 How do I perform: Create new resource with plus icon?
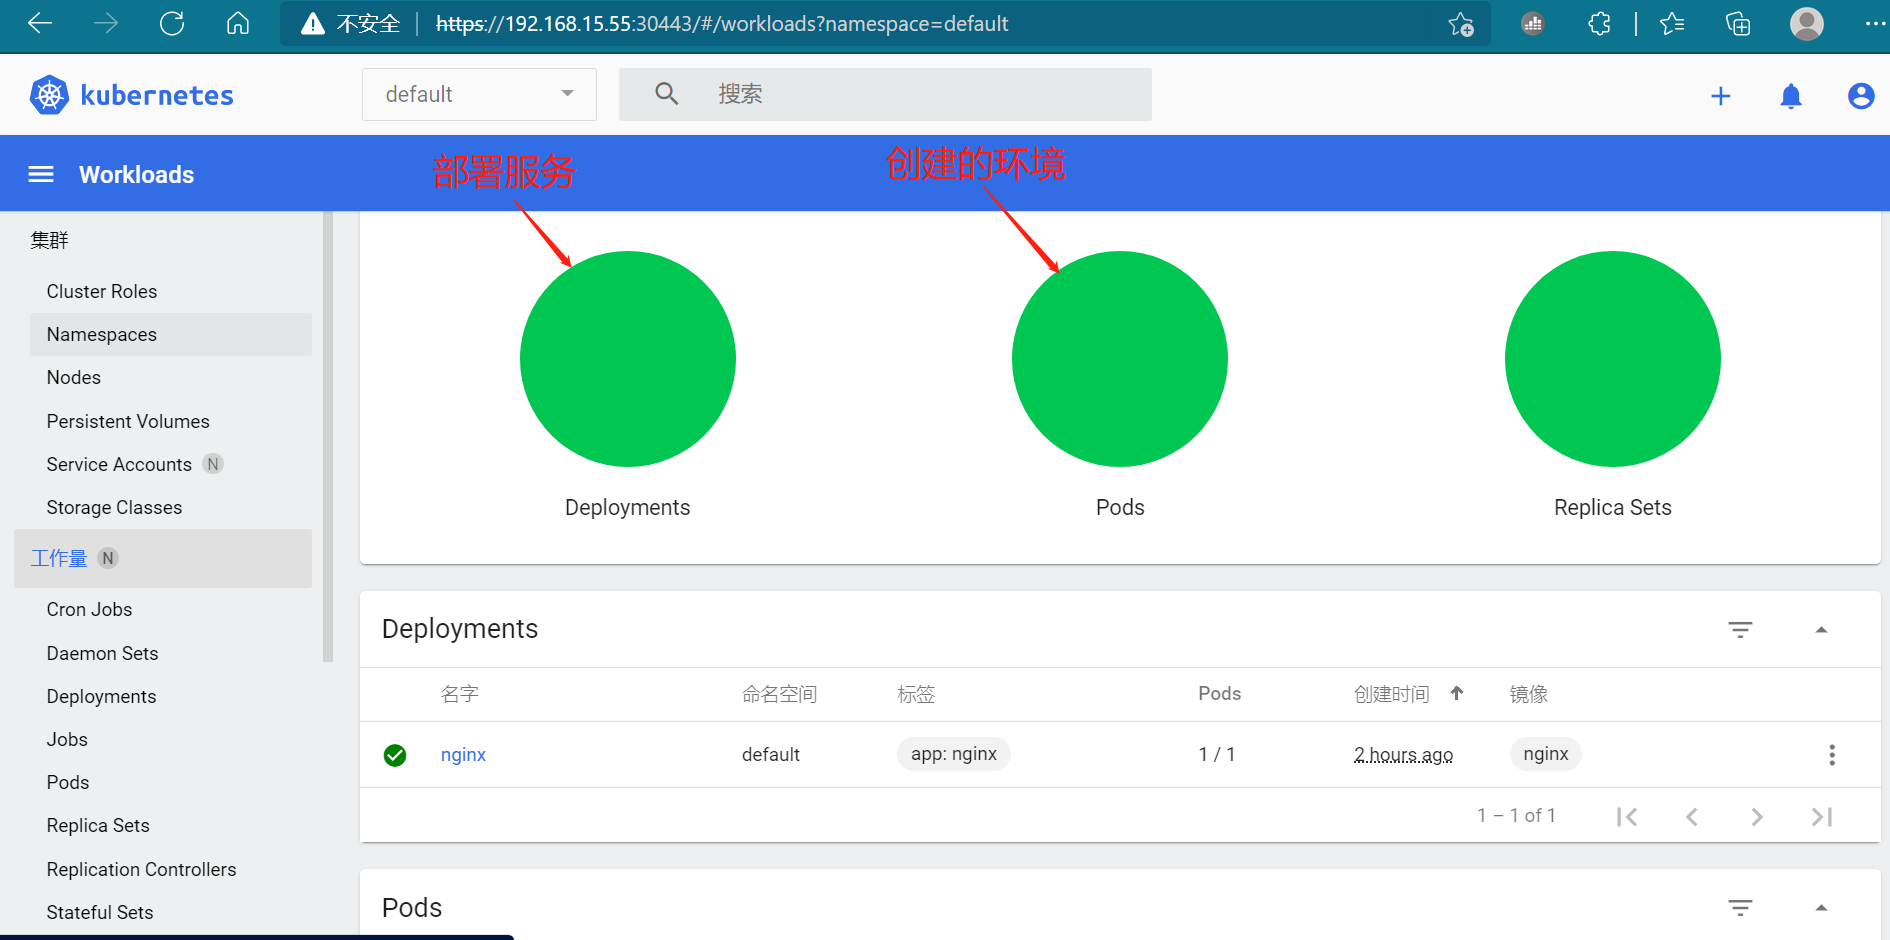coord(1721,96)
